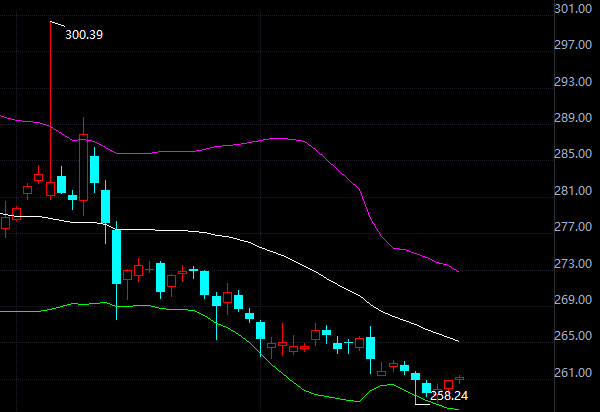Click the 301.00 price axis label
The width and height of the screenshot is (600, 412).
[573, 9]
